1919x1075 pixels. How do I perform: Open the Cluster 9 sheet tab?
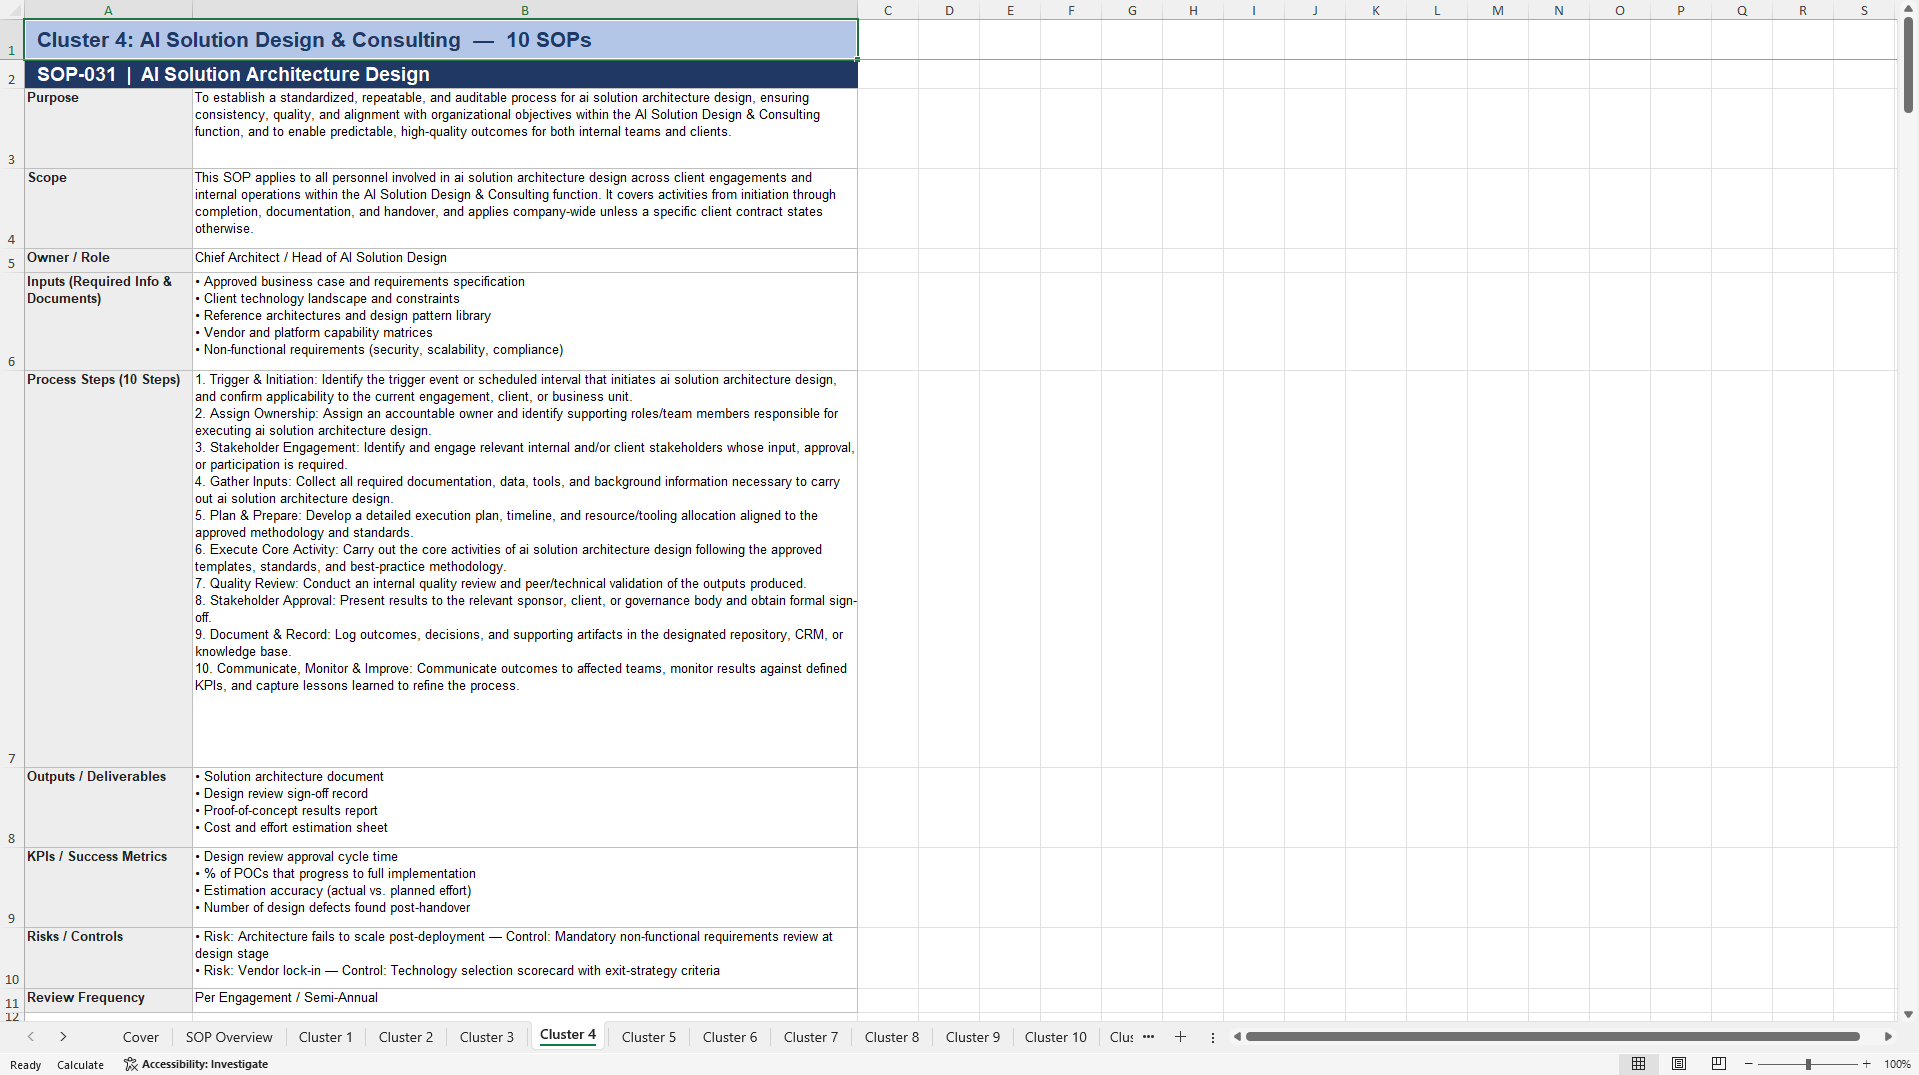(x=973, y=1037)
